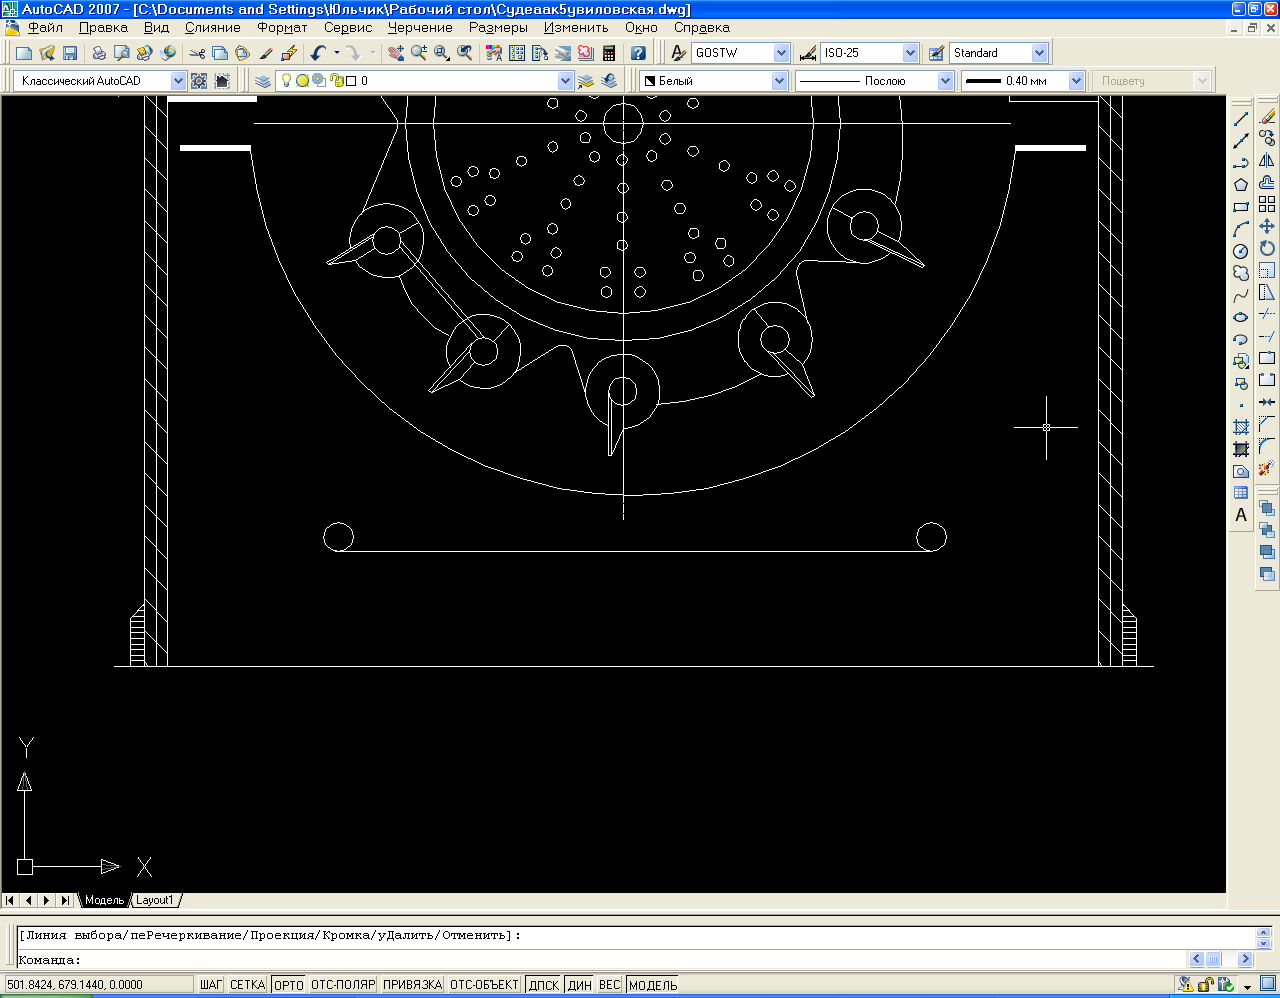Select the Polygon drawing tool
Viewport: 1280px width, 998px height.
[x=1241, y=185]
